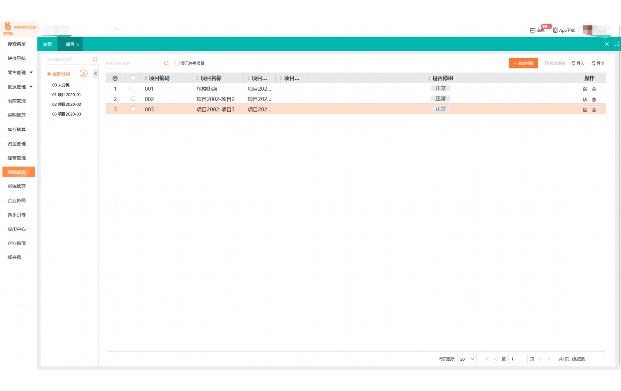621x391 pixels.
Task: Delete row 001 via its trash icon
Action: [x=594, y=89]
